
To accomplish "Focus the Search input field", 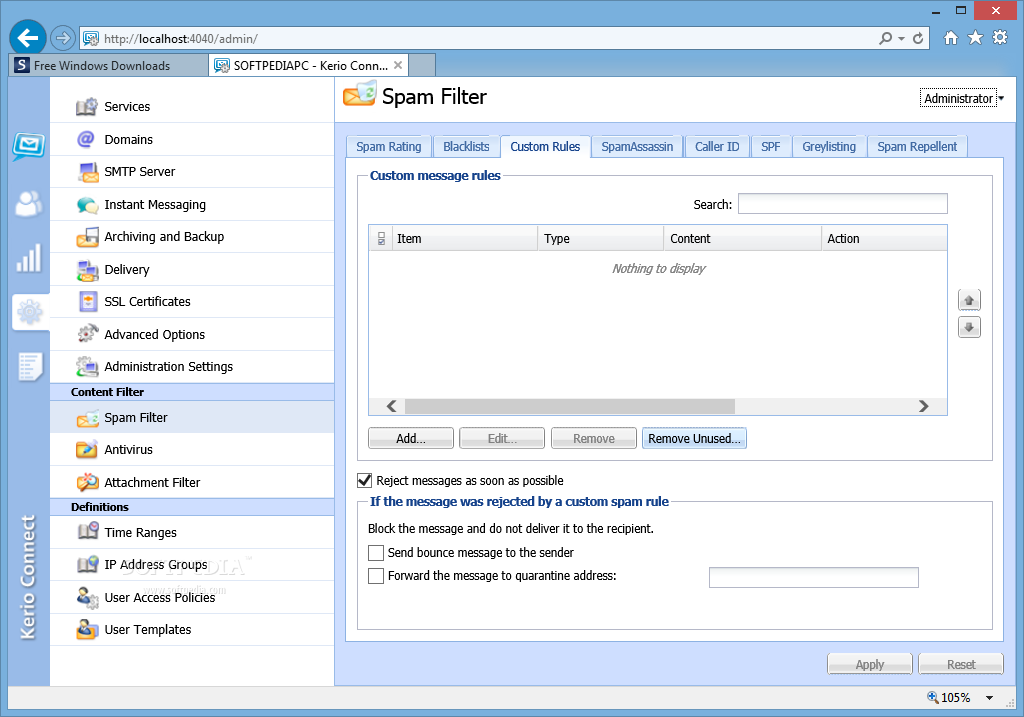I will click(842, 204).
